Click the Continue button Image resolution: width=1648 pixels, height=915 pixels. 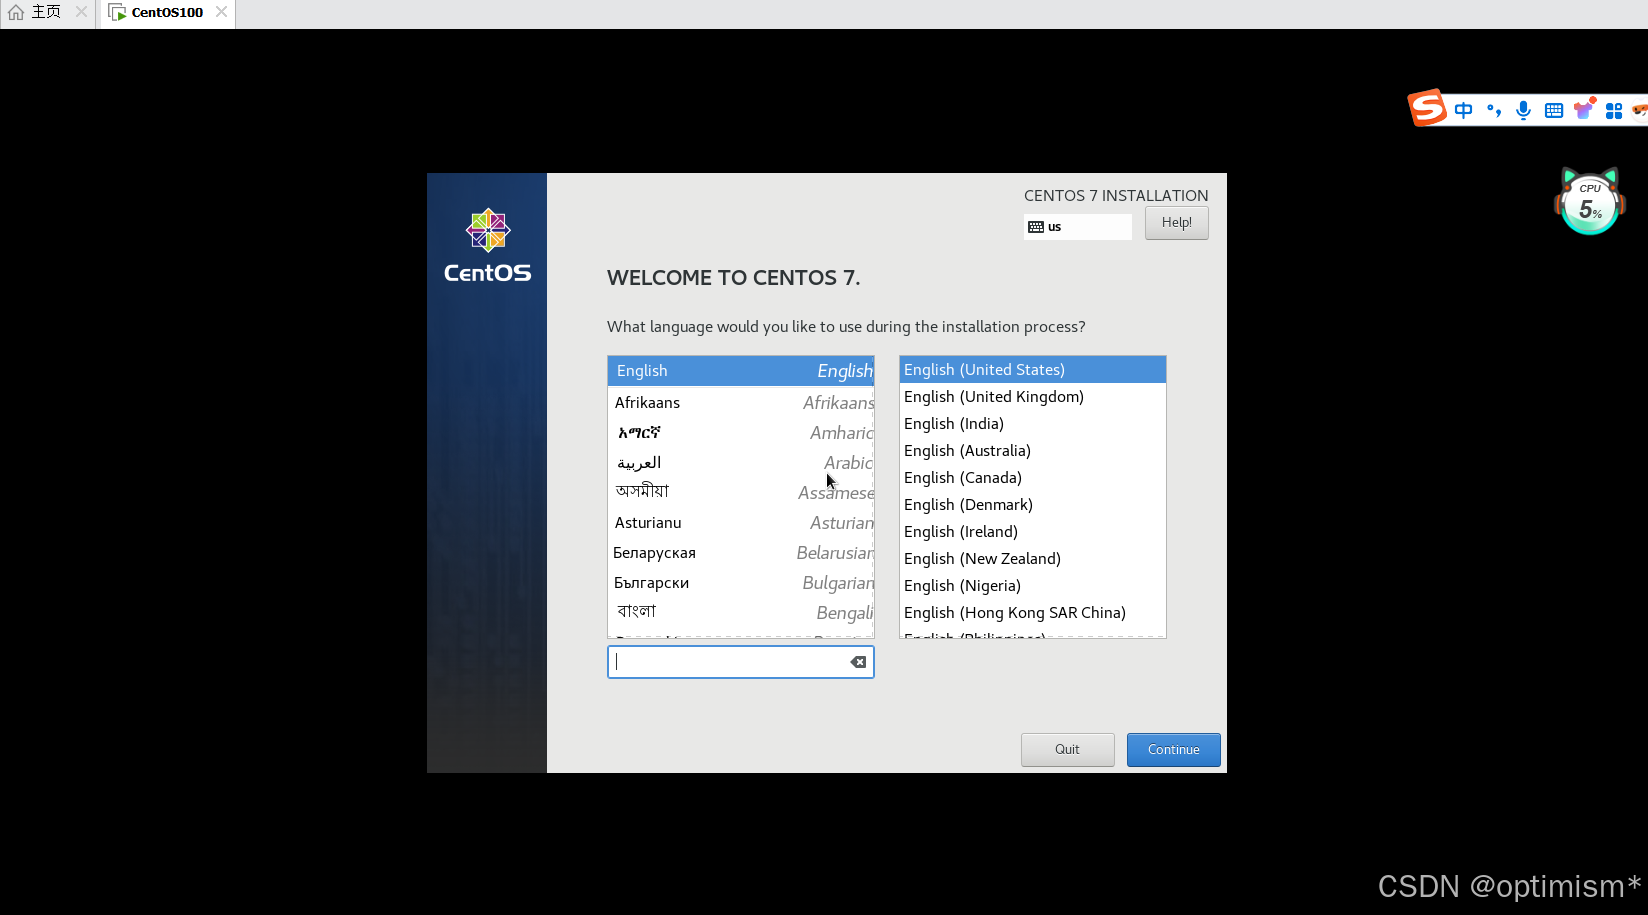pos(1174,750)
